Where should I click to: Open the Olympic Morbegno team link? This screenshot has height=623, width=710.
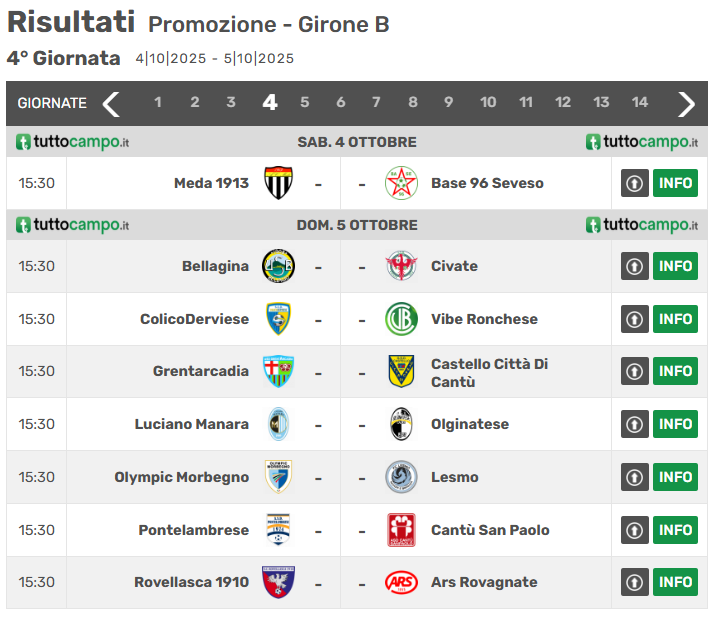click(x=181, y=477)
